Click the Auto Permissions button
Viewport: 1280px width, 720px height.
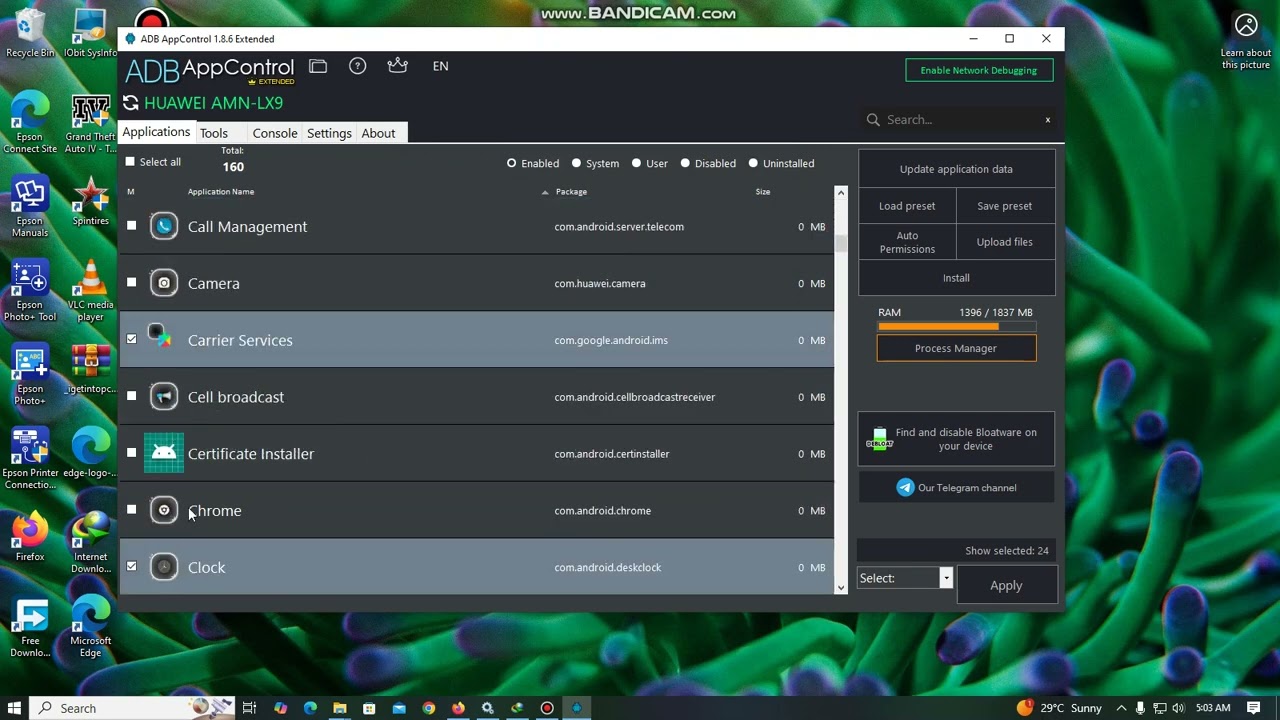[907, 242]
